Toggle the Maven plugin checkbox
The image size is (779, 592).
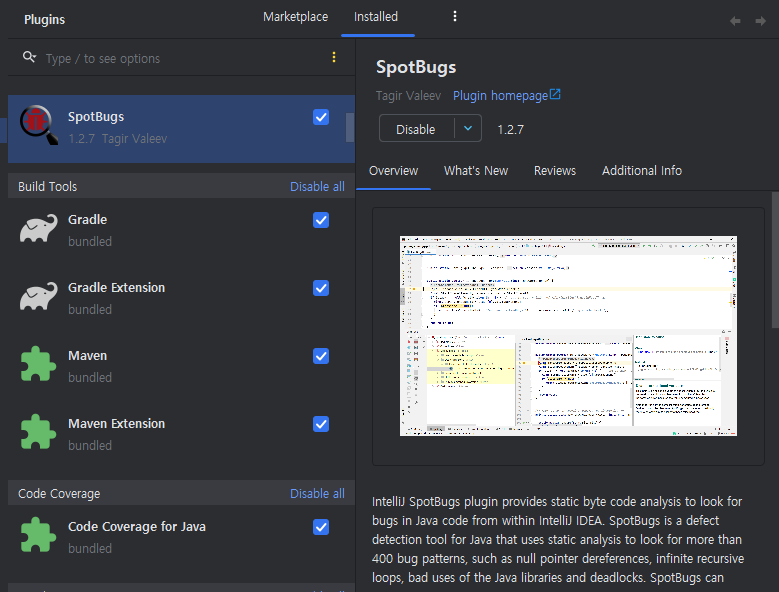click(321, 356)
